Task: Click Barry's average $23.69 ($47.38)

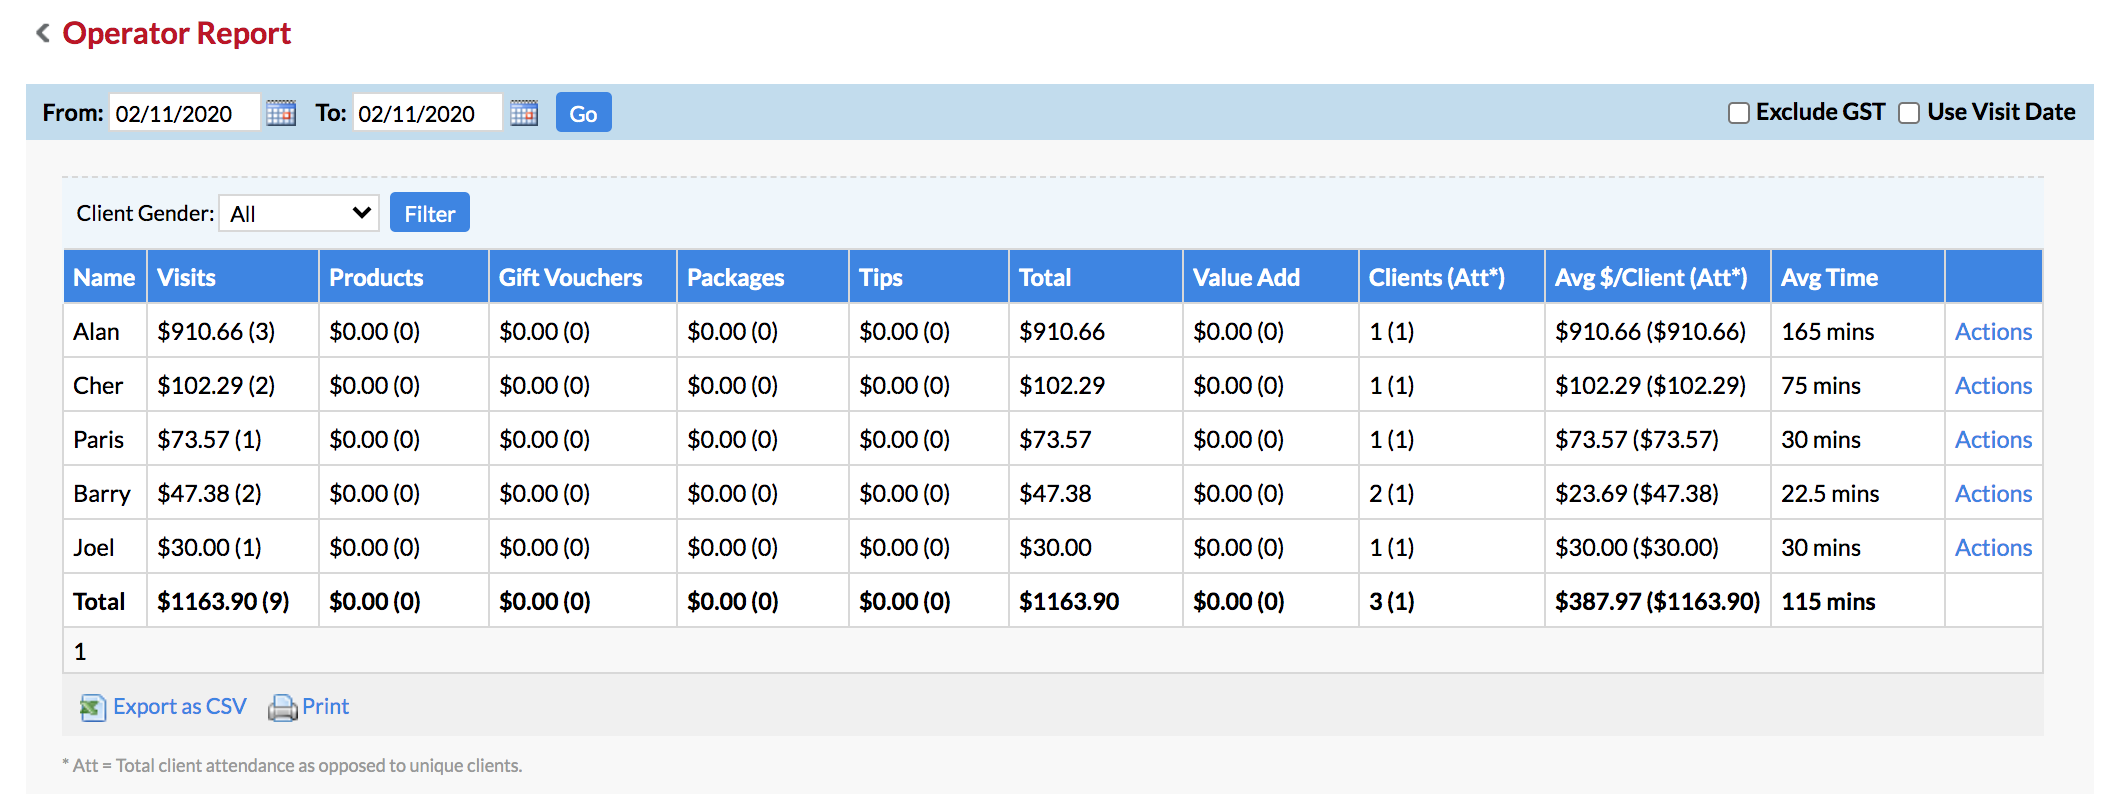Action: tap(1636, 494)
